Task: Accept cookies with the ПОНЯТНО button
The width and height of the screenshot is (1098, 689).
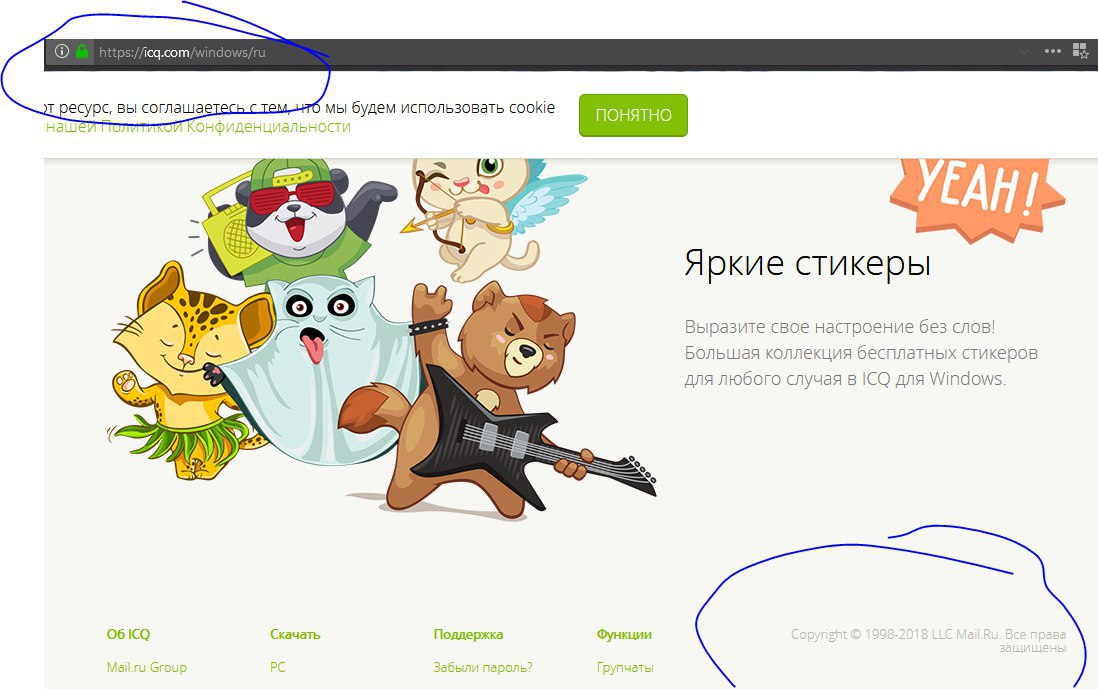Action: 633,116
